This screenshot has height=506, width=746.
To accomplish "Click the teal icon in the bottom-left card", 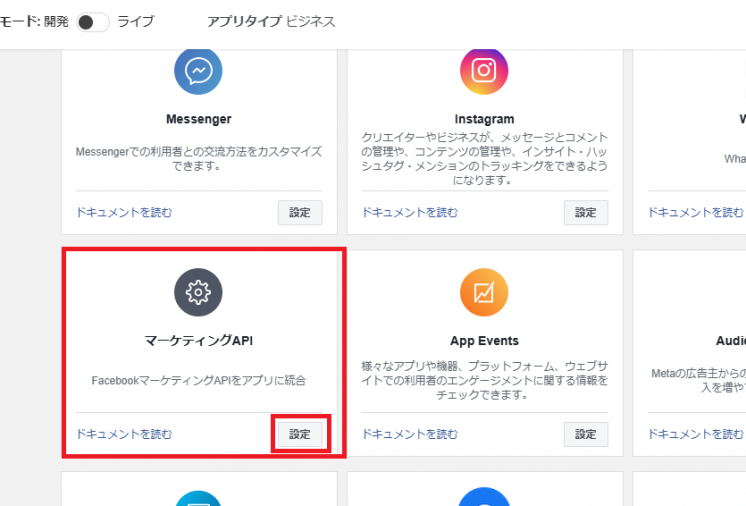I will 198,498.
